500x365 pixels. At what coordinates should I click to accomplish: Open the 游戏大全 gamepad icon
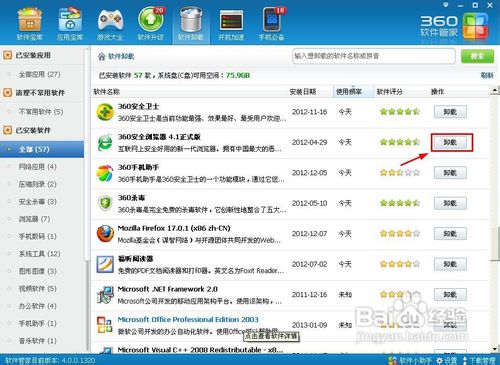pyautogui.click(x=110, y=24)
